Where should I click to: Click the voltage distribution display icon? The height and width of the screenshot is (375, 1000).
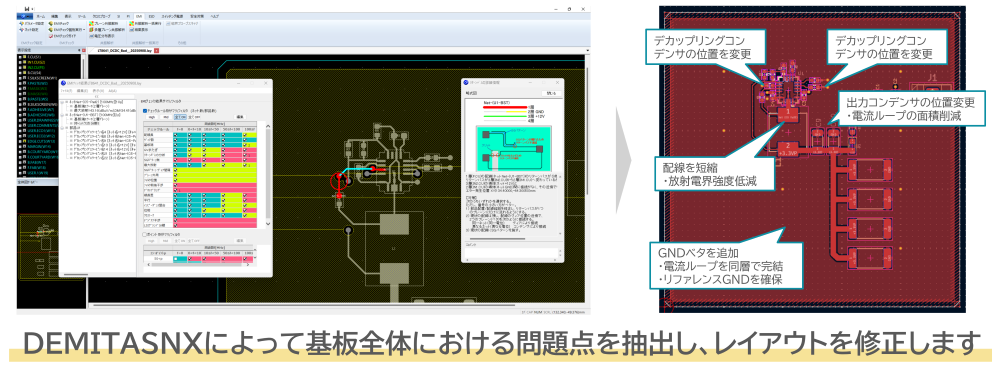click(x=90, y=36)
